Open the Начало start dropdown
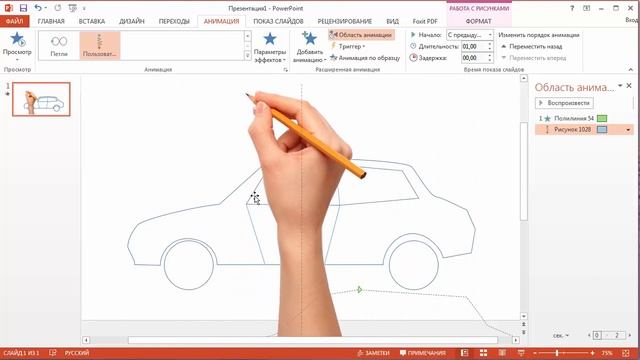This screenshot has width=640, height=360. coord(470,35)
